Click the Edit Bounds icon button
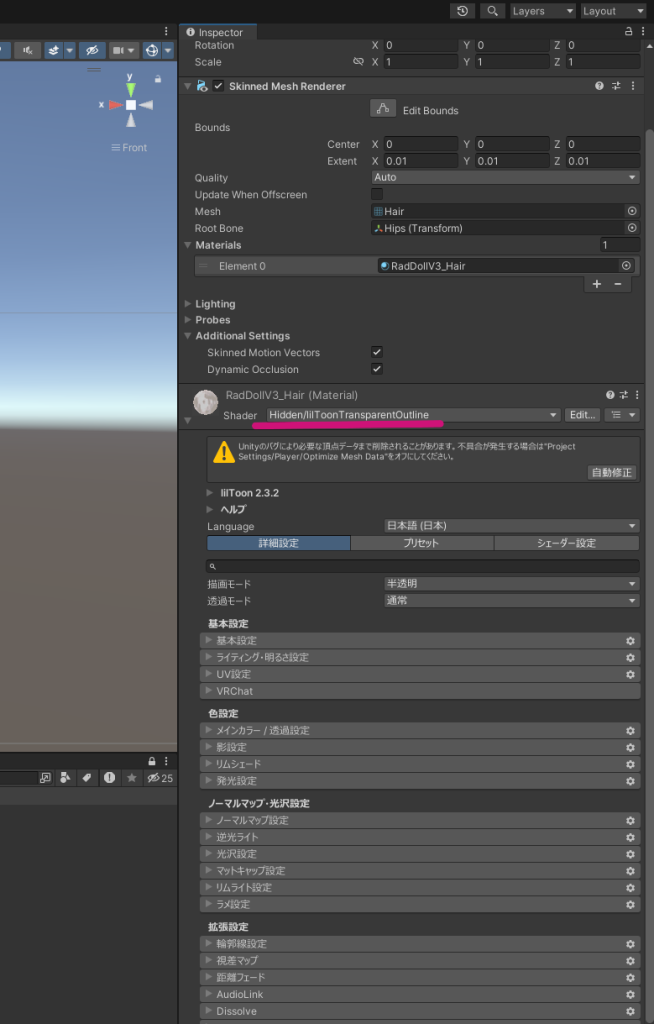This screenshot has width=654, height=1024. tap(383, 109)
